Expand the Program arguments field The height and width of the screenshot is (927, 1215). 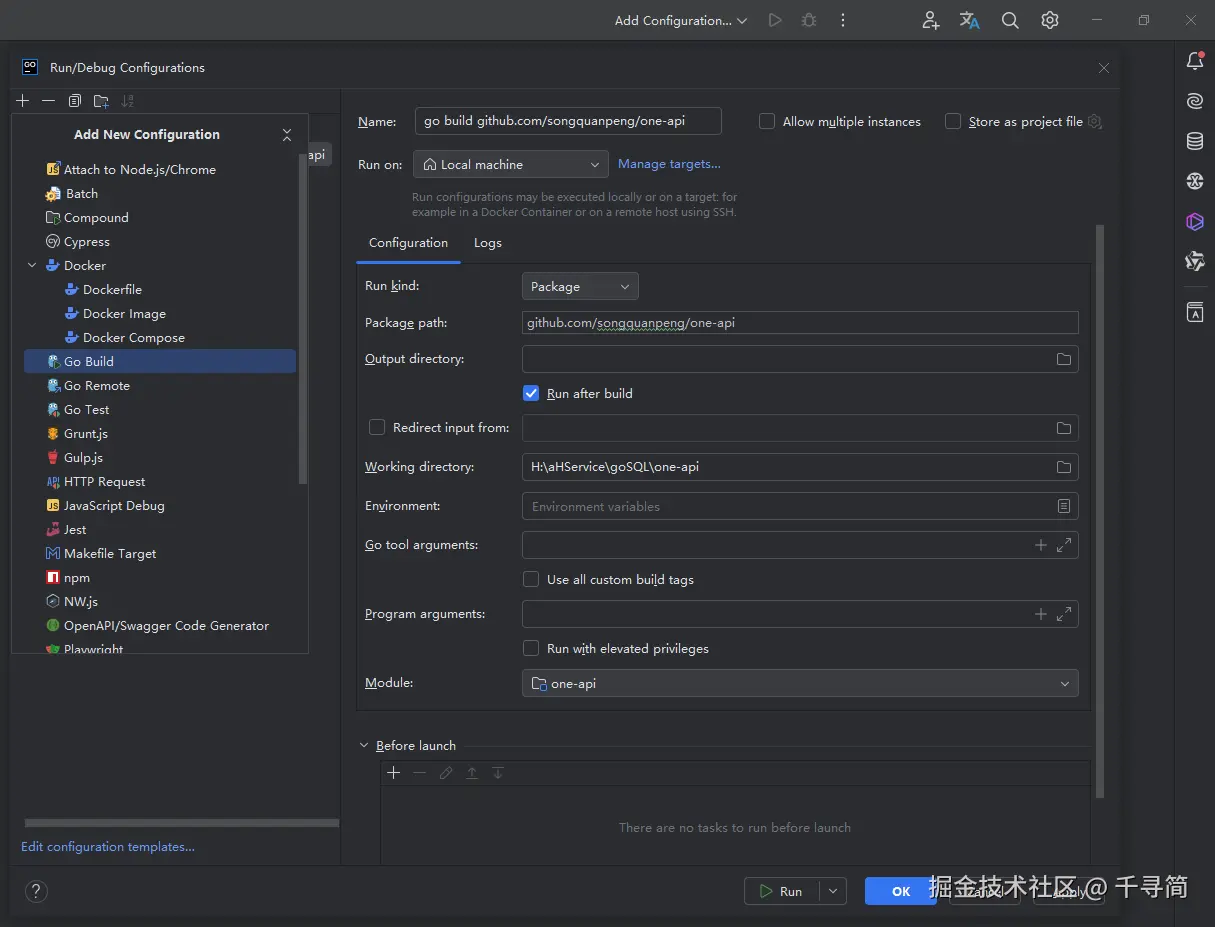[1064, 614]
